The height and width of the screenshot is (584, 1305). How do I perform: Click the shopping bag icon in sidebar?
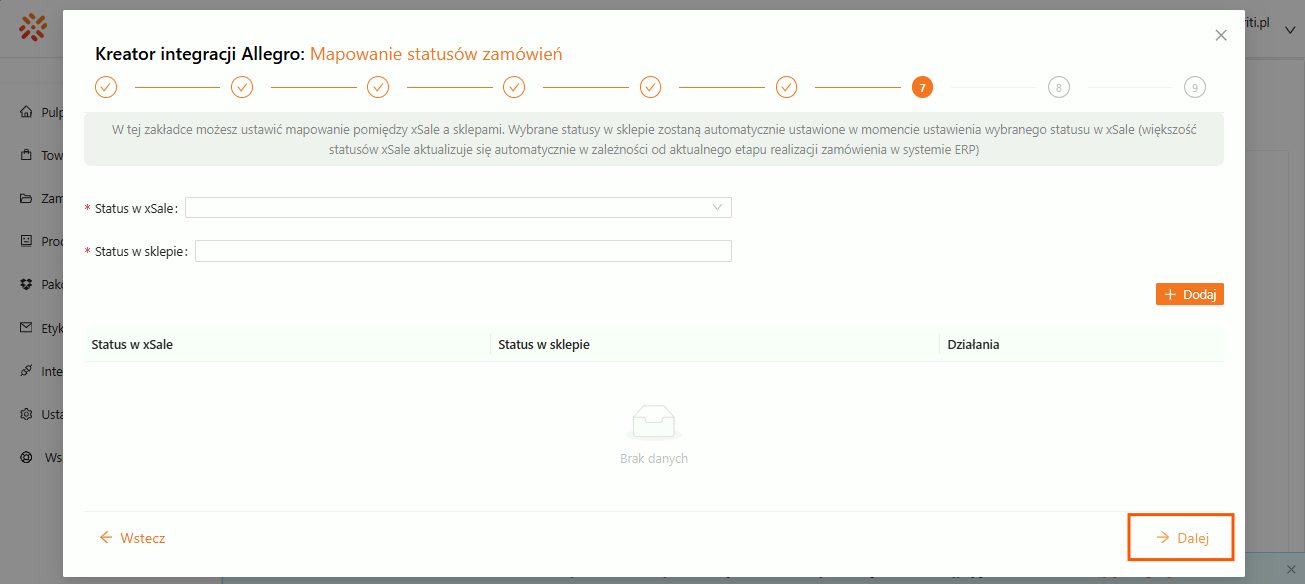click(27, 155)
